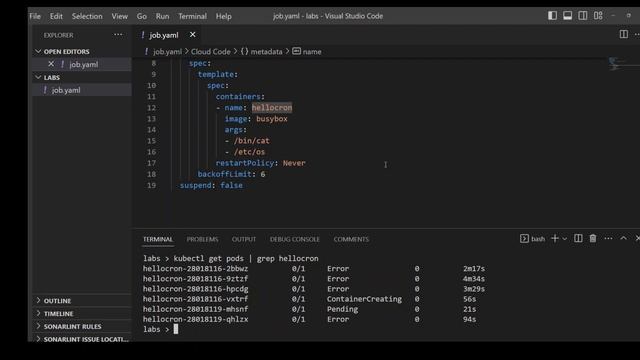Open the View menu

pos(120,16)
